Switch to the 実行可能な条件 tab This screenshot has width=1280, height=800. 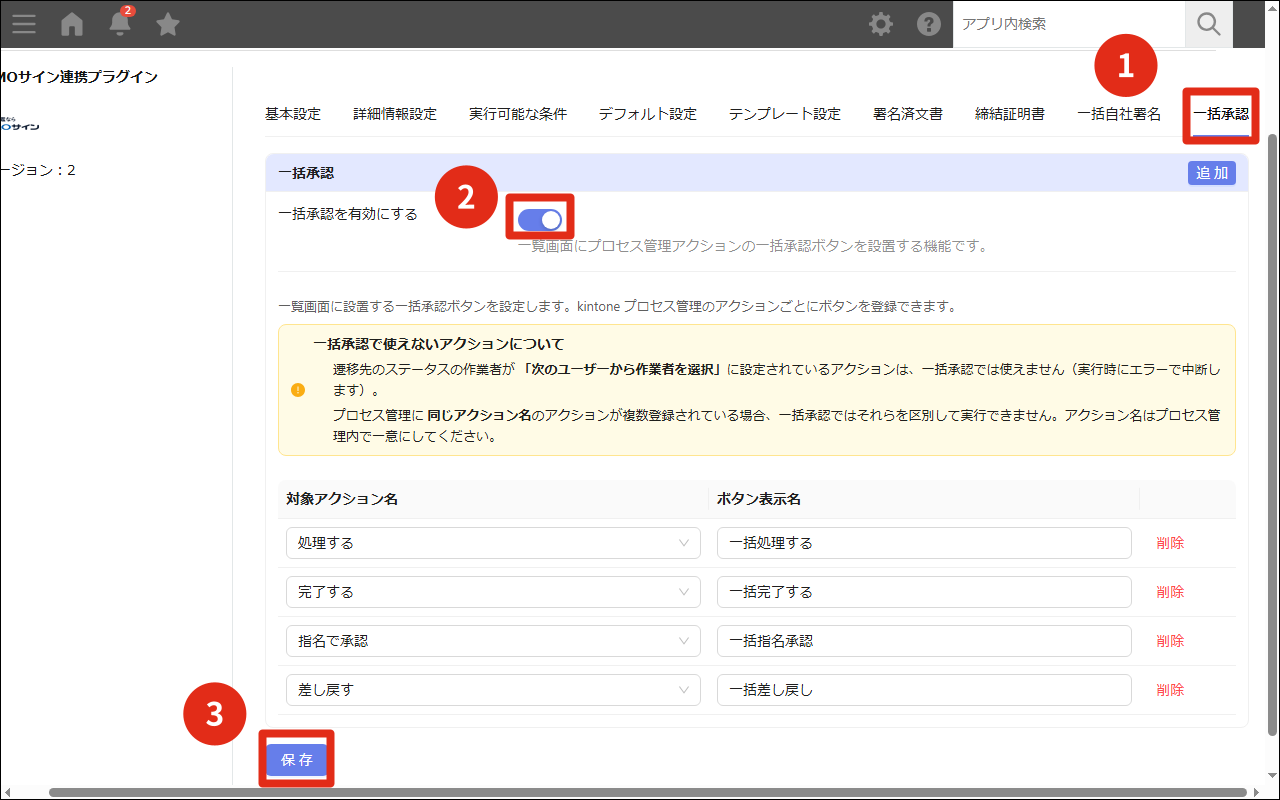pyautogui.click(x=518, y=114)
